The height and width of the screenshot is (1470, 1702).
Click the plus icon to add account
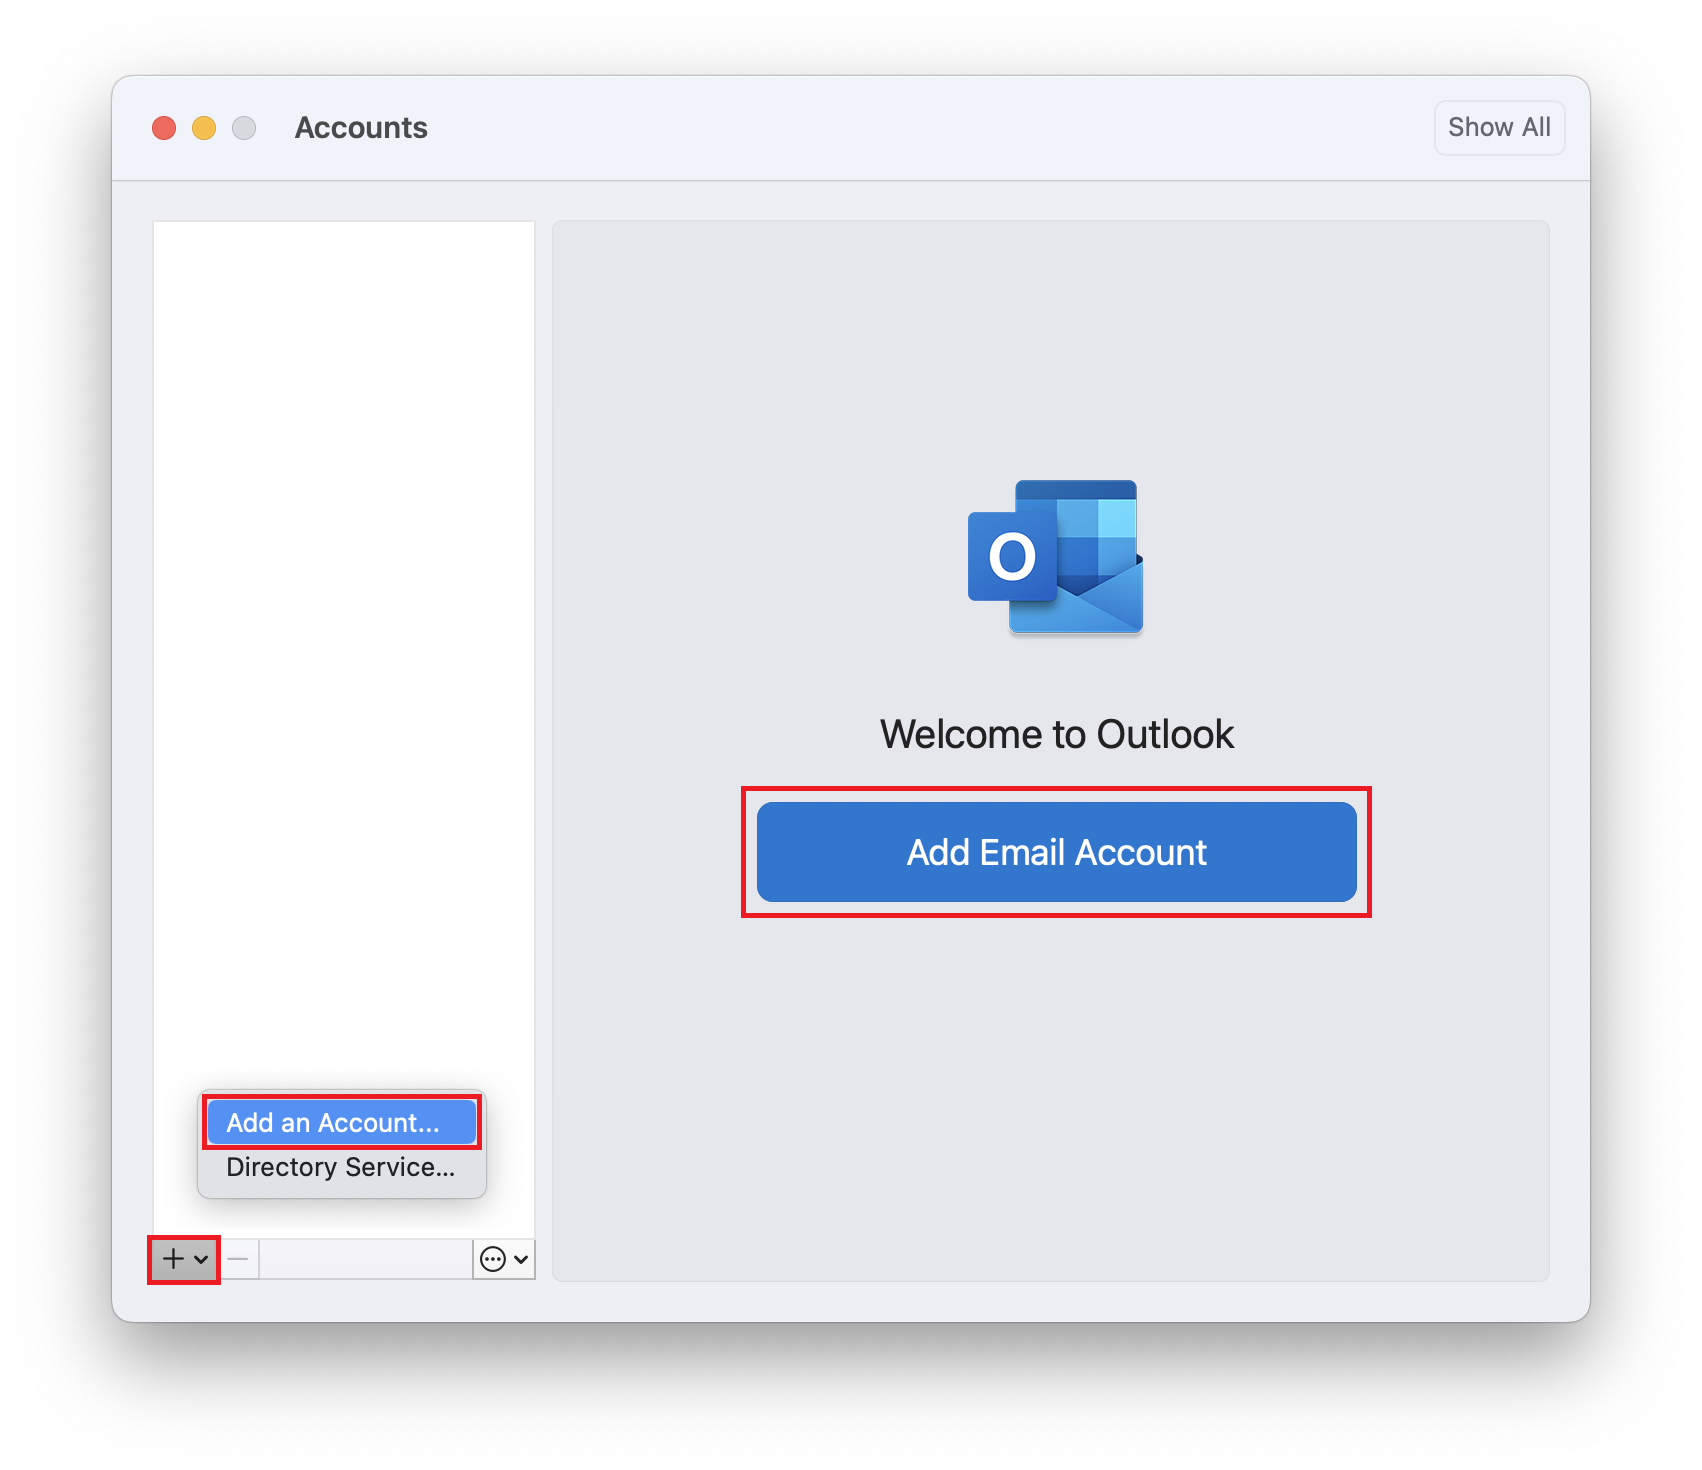click(173, 1258)
